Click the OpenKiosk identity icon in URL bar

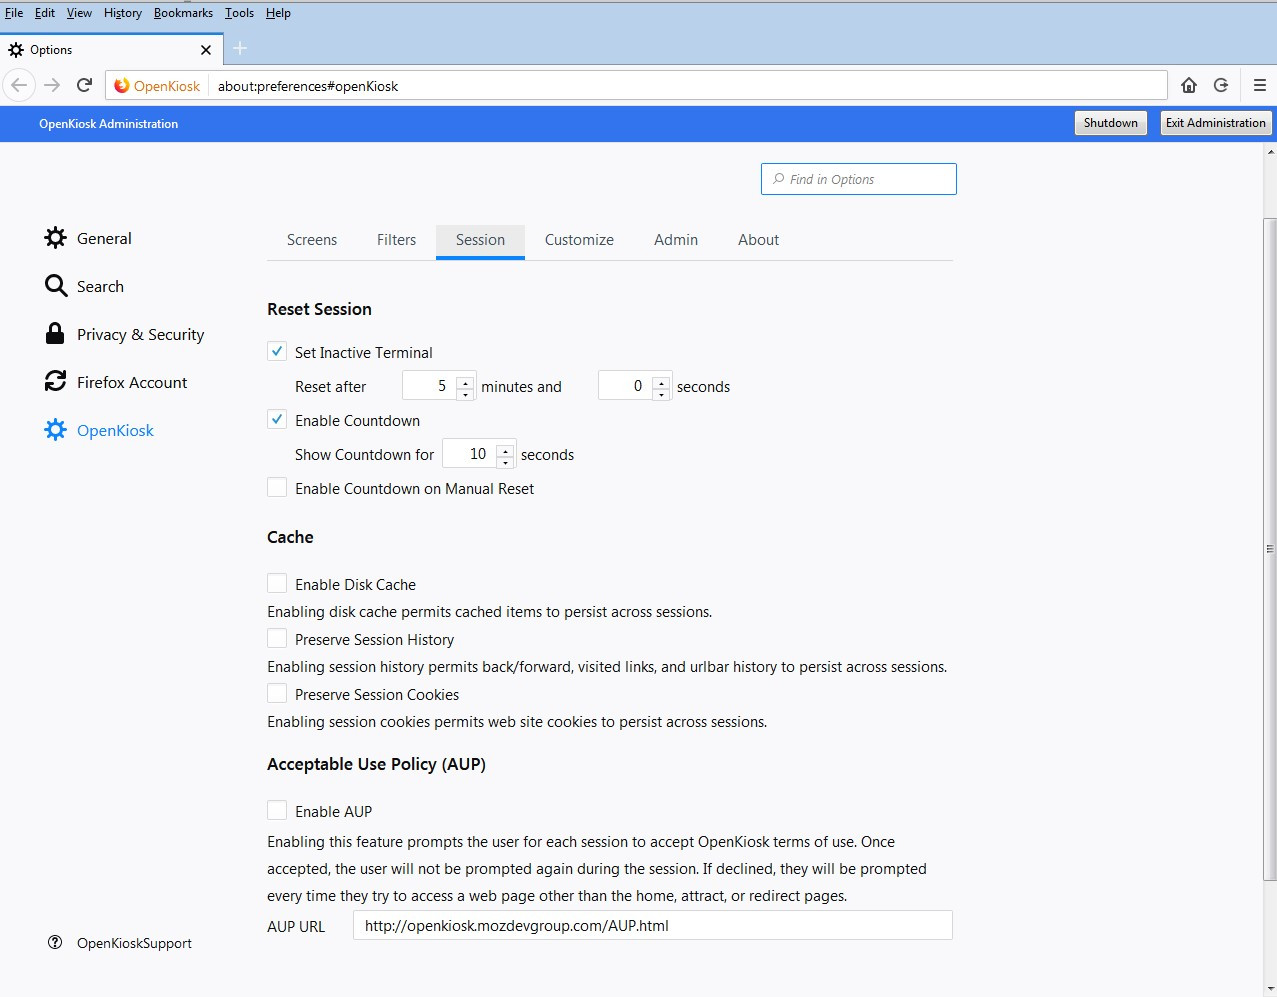[122, 86]
